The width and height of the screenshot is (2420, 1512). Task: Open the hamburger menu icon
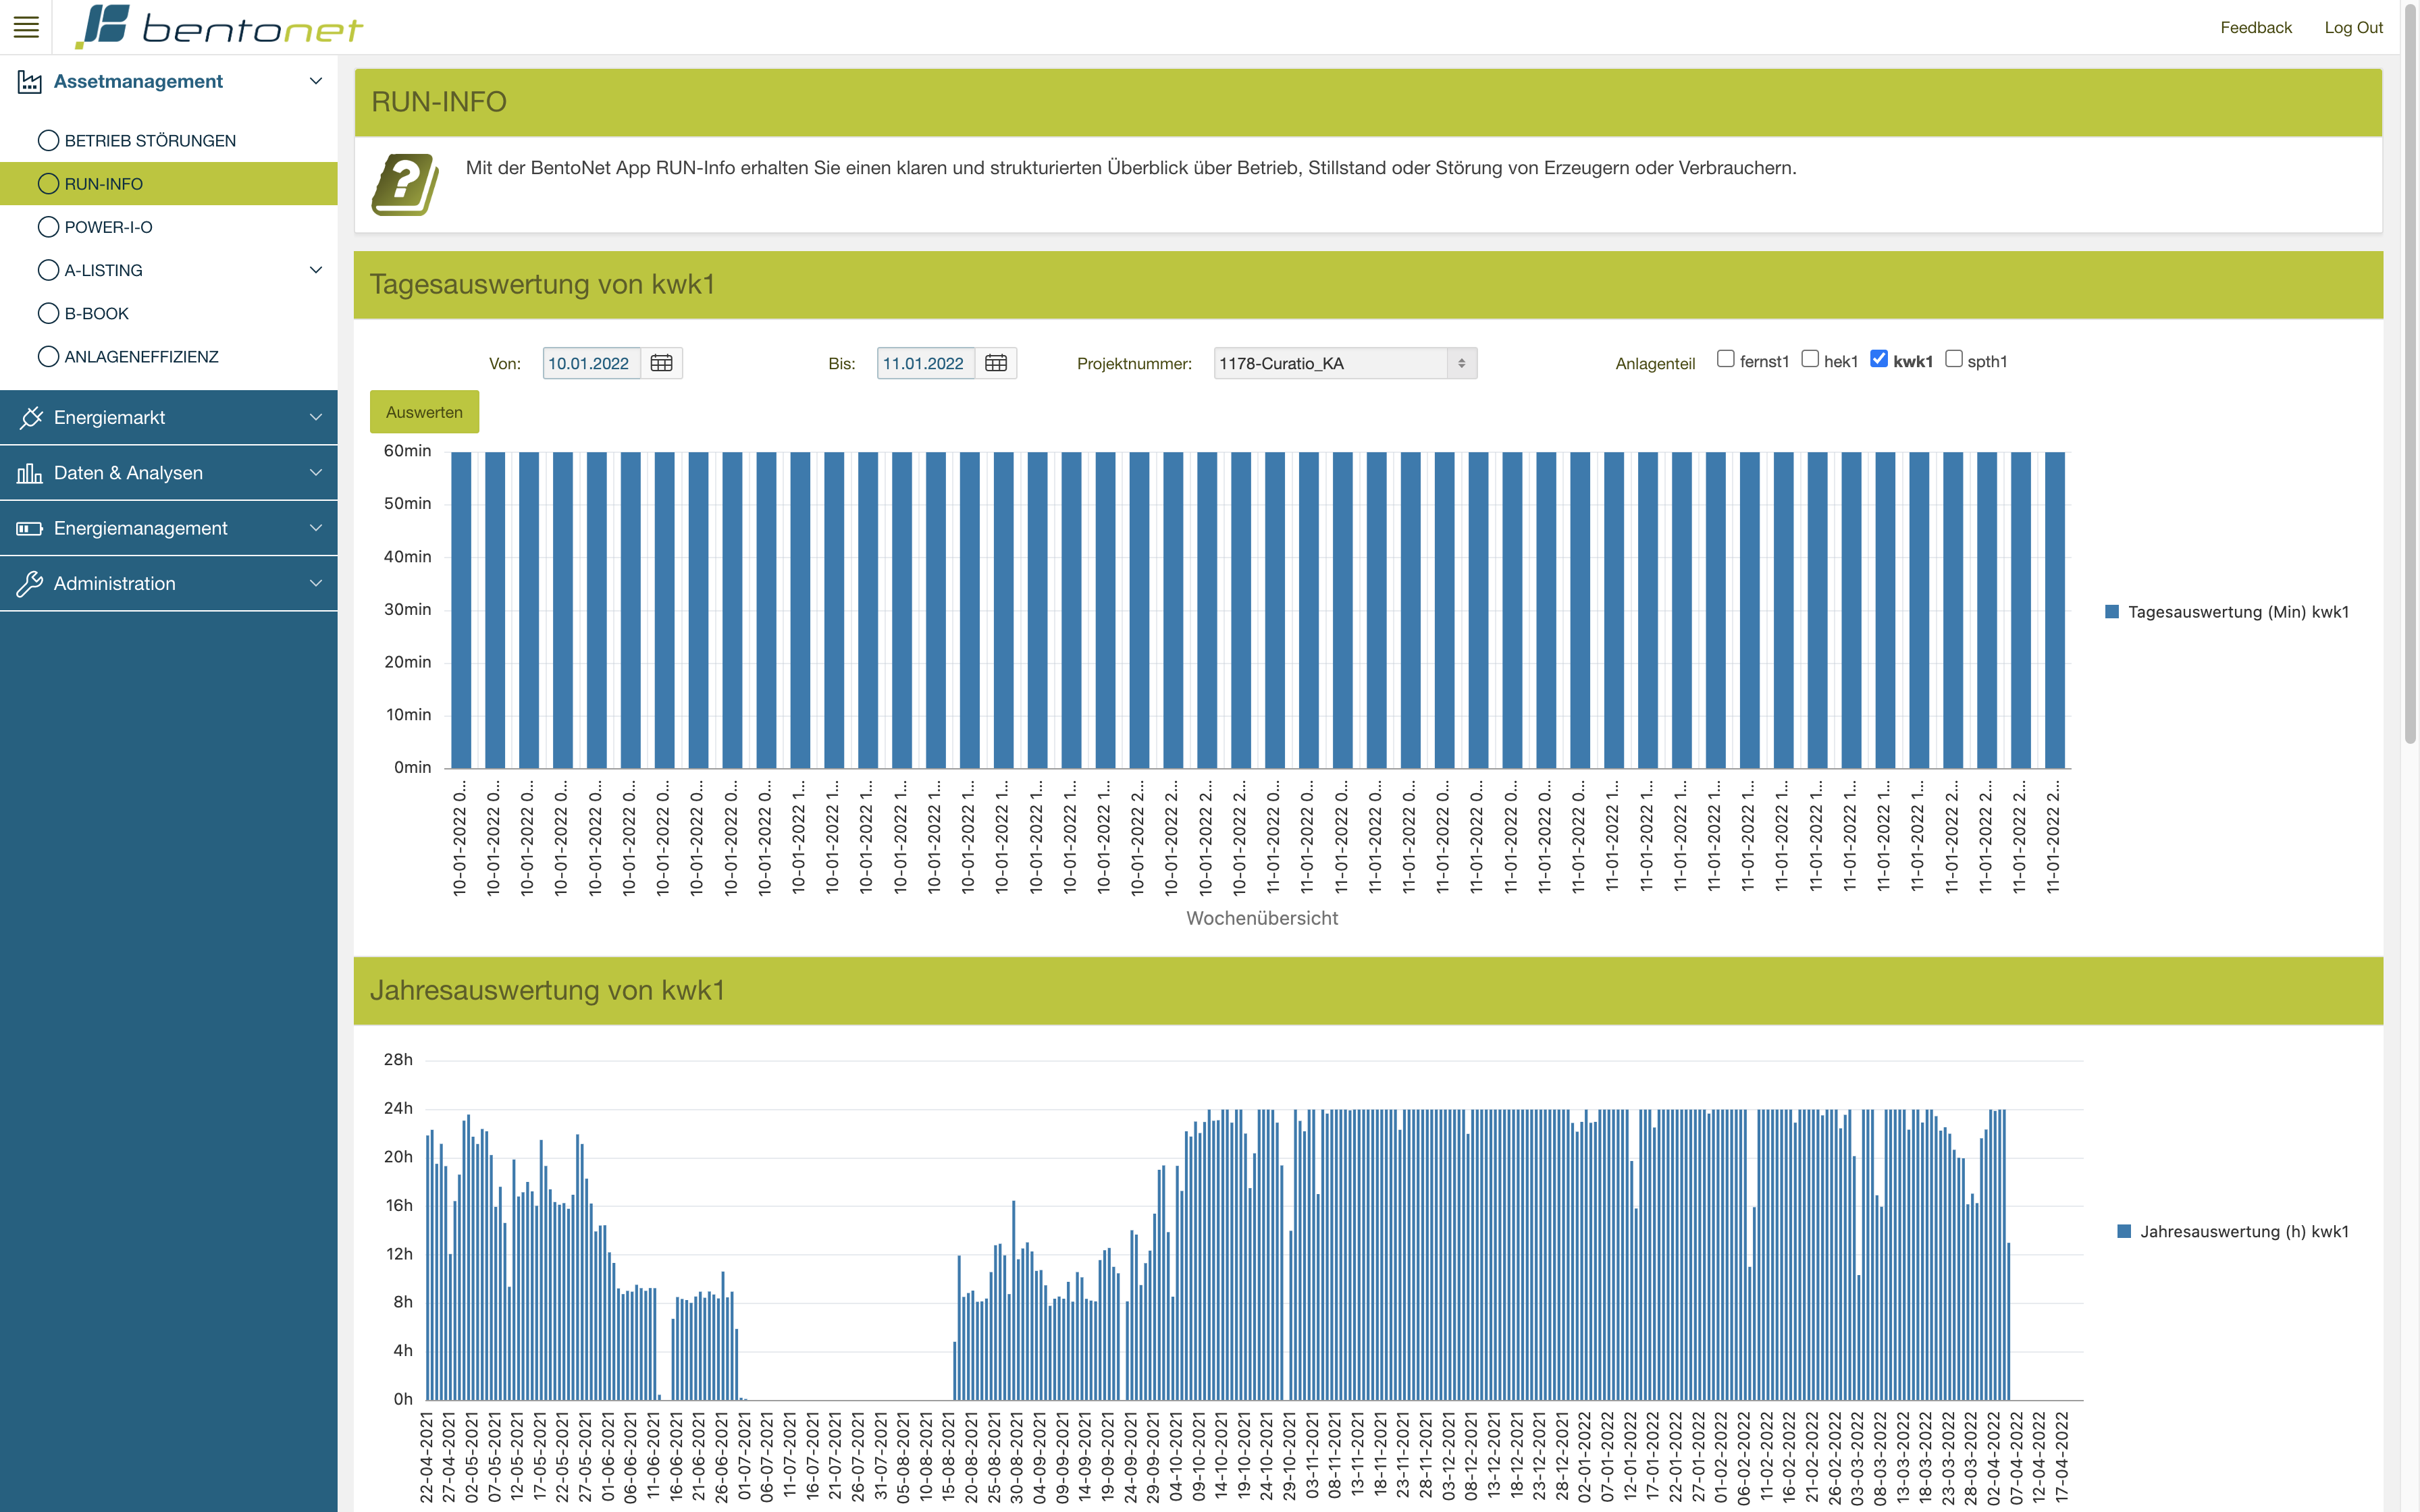26,27
